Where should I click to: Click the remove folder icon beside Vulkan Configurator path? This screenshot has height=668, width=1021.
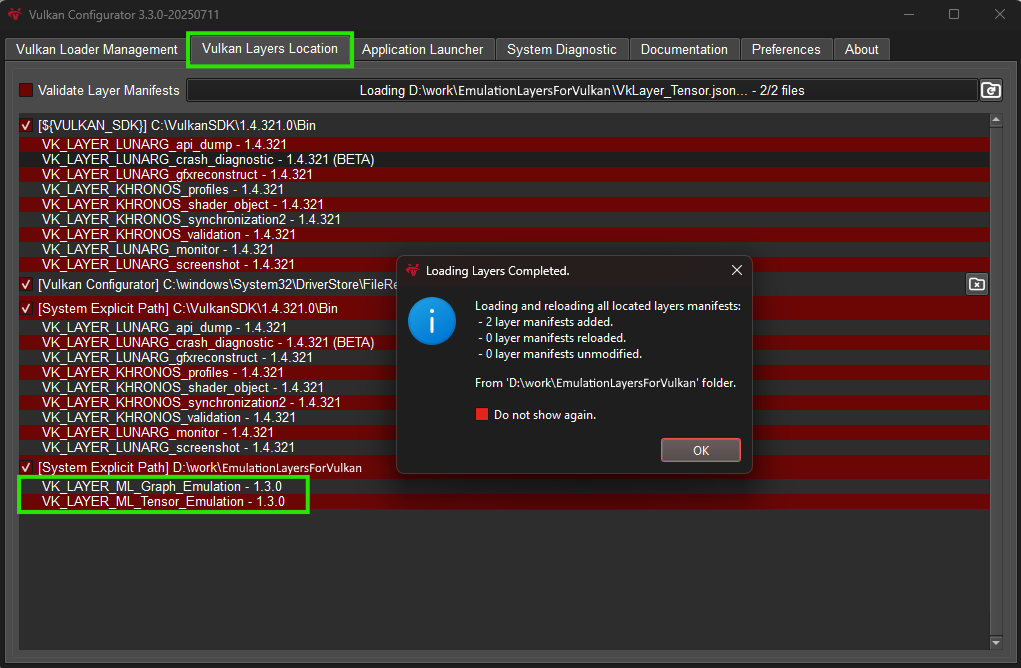point(977,284)
